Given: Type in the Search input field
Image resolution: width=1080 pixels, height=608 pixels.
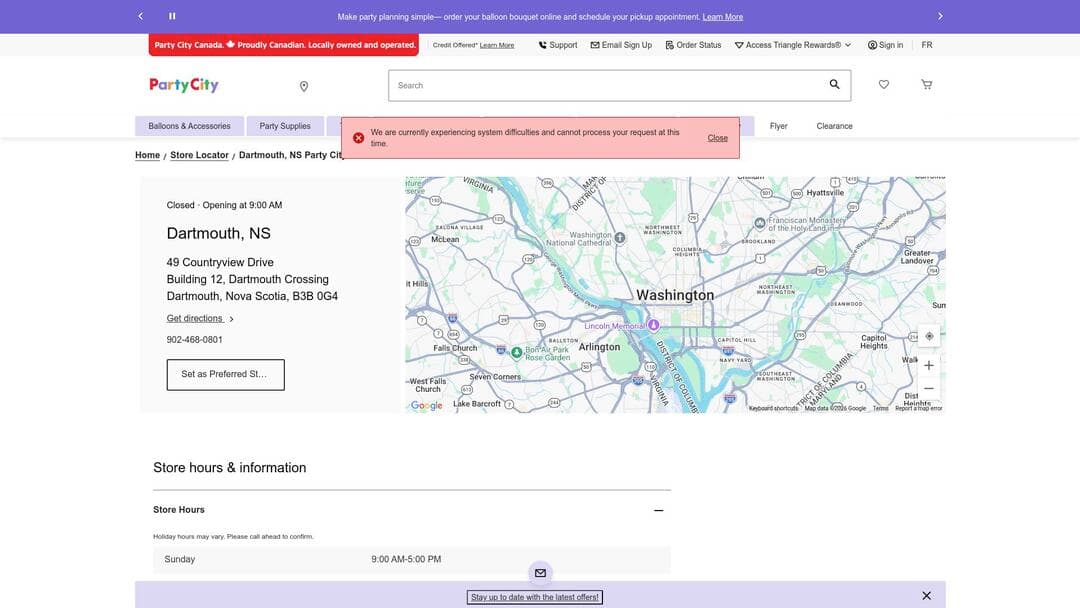Looking at the screenshot, I should point(600,84).
